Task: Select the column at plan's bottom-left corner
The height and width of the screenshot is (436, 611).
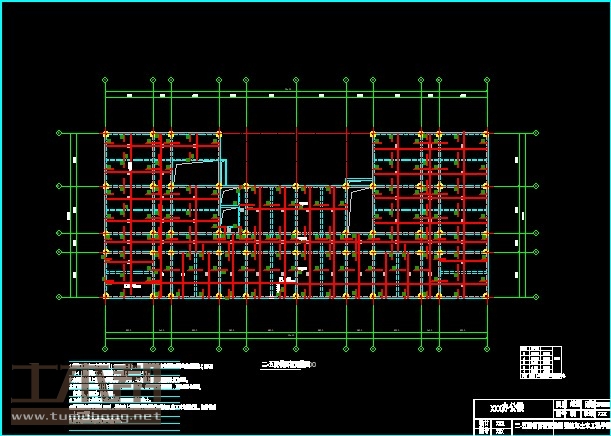Action: tap(106, 297)
